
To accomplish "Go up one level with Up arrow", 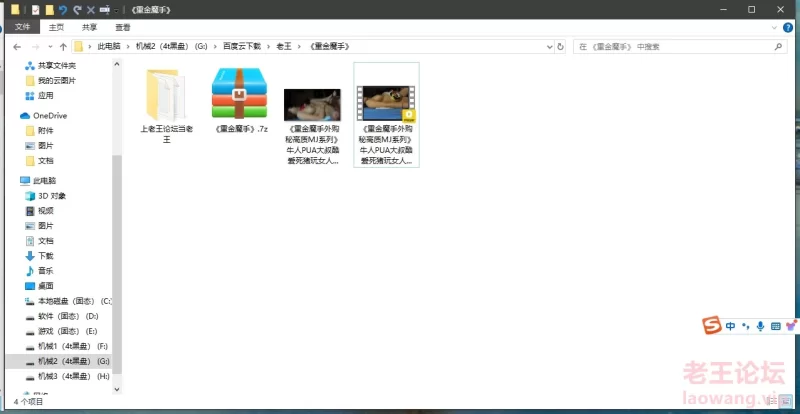I will (63, 46).
